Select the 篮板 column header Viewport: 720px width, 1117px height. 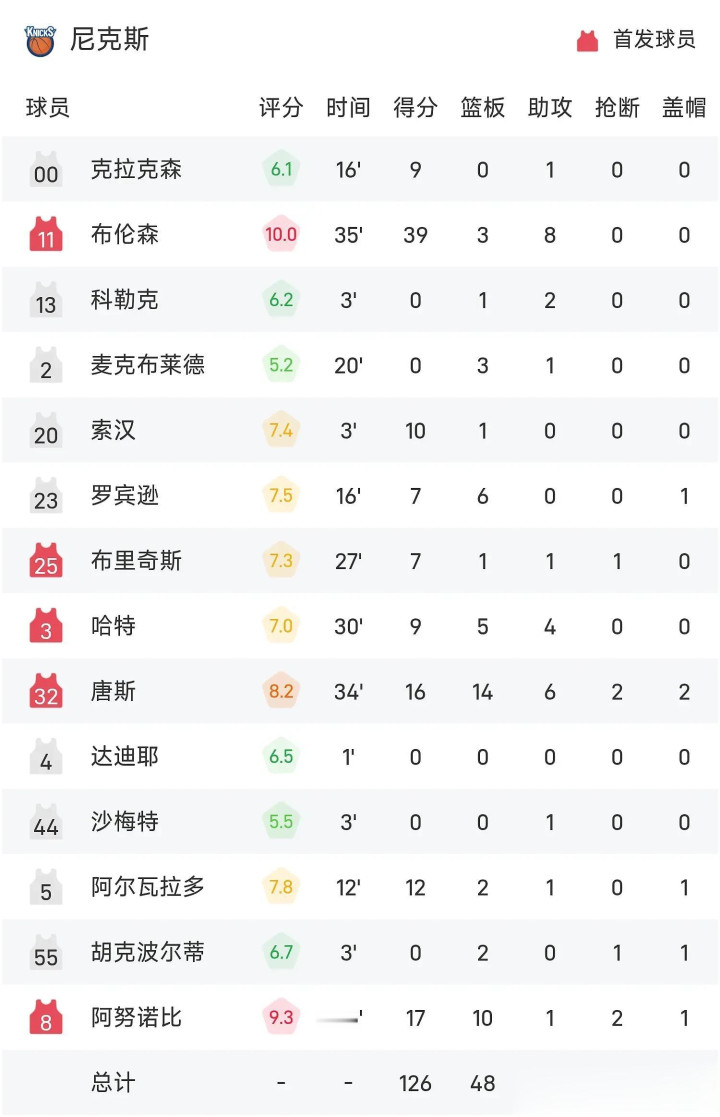pyautogui.click(x=482, y=108)
